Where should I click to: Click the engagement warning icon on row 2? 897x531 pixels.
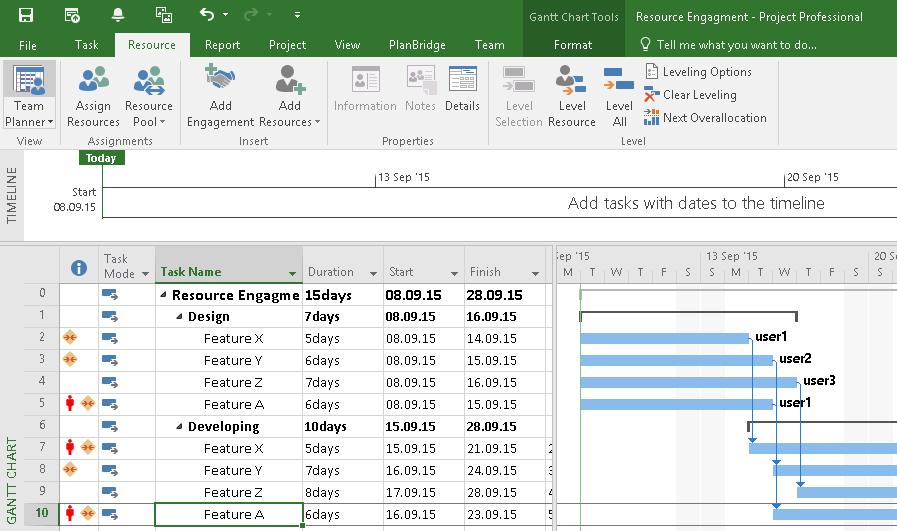coord(70,337)
